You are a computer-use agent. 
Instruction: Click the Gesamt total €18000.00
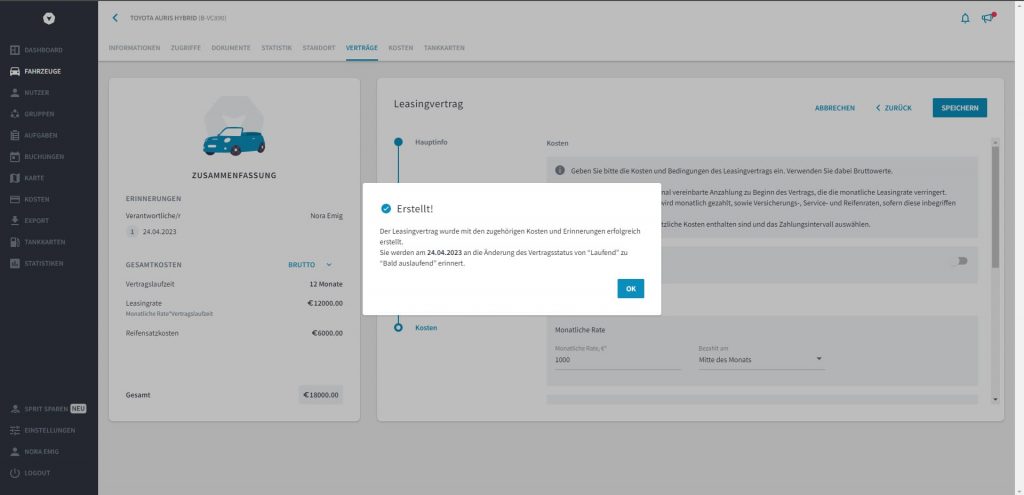pos(321,394)
